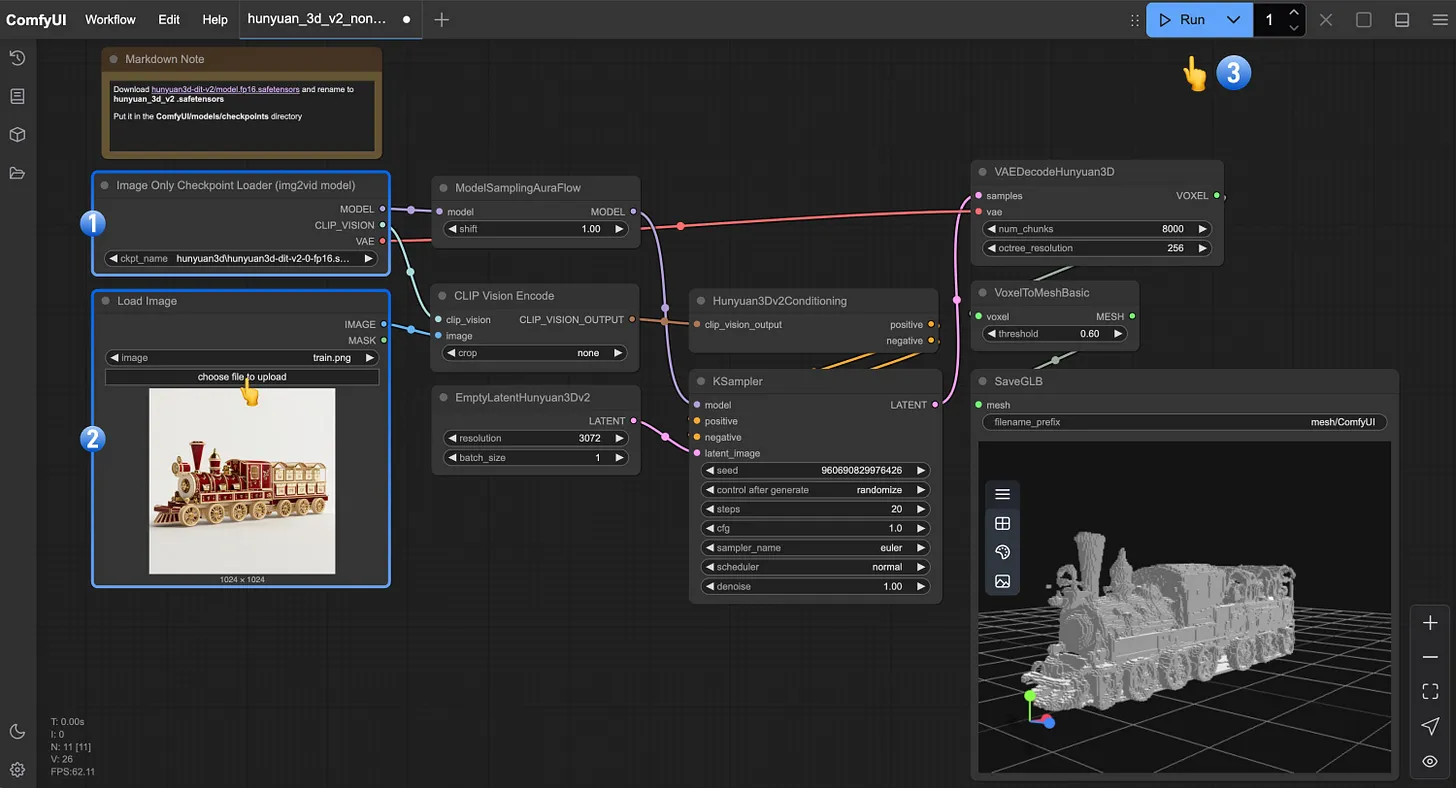This screenshot has height=788, width=1456.
Task: Click the denoise value slider
Action: click(816, 586)
